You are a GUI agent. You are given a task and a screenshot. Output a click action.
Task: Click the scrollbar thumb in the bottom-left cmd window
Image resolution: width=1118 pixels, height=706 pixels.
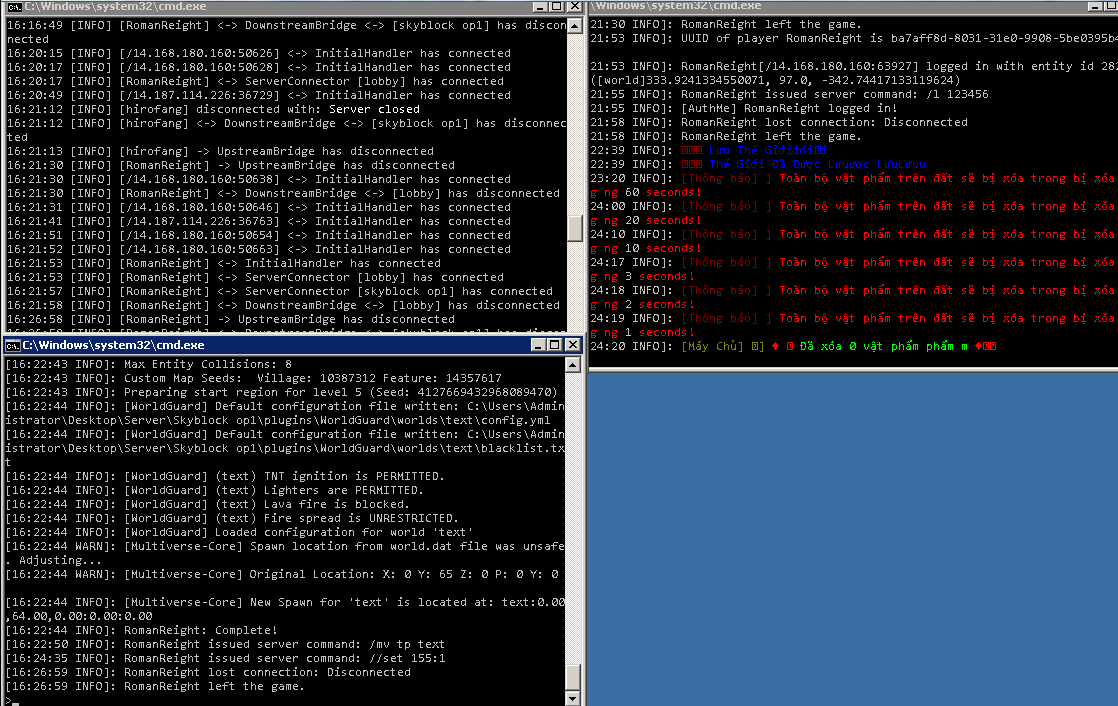point(573,676)
